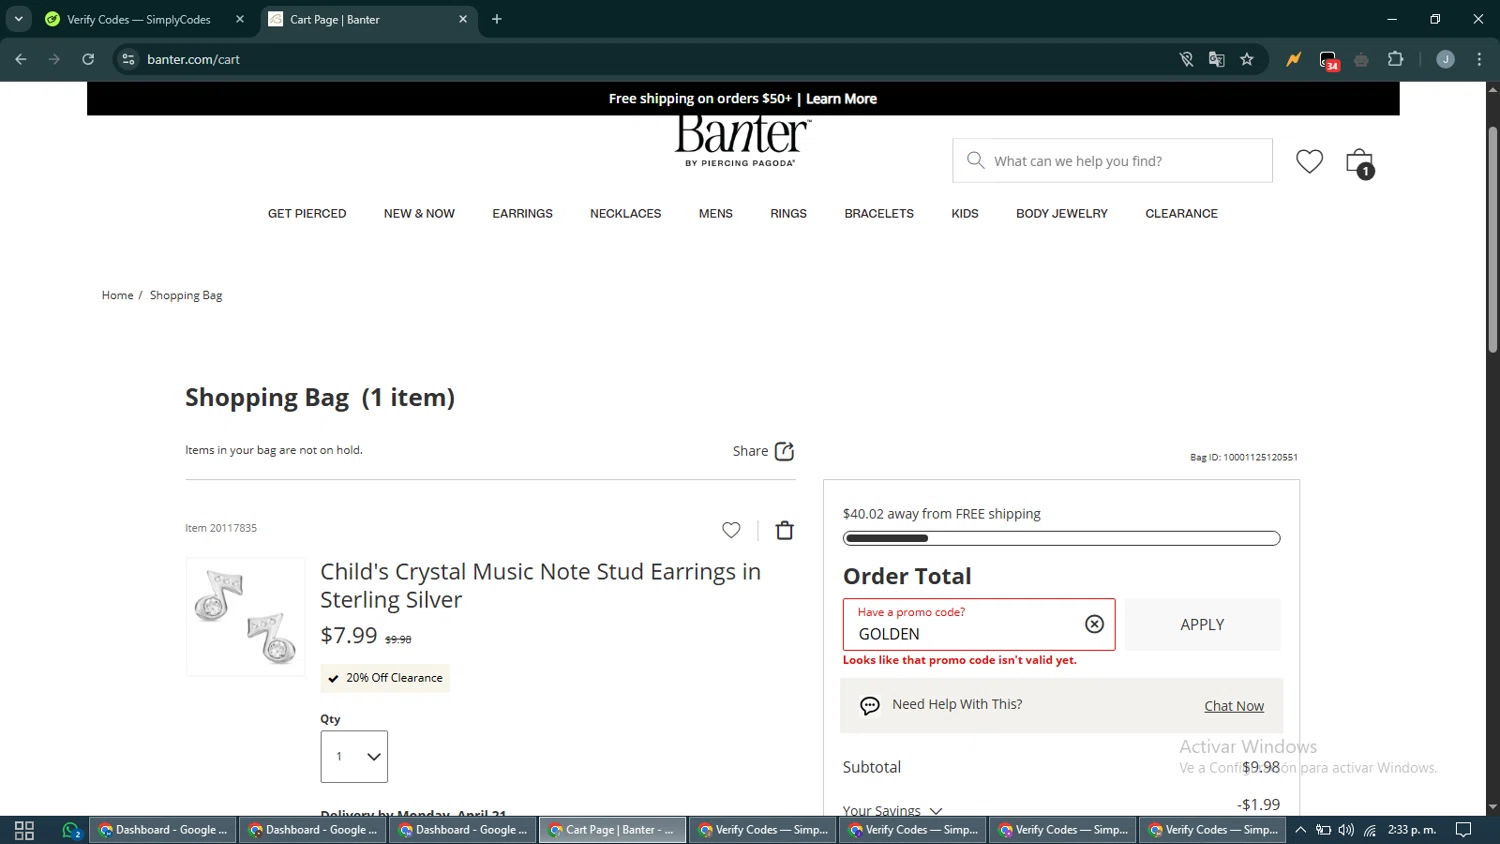Open the BODY JEWELRY menu
1500x844 pixels.
1062,214
